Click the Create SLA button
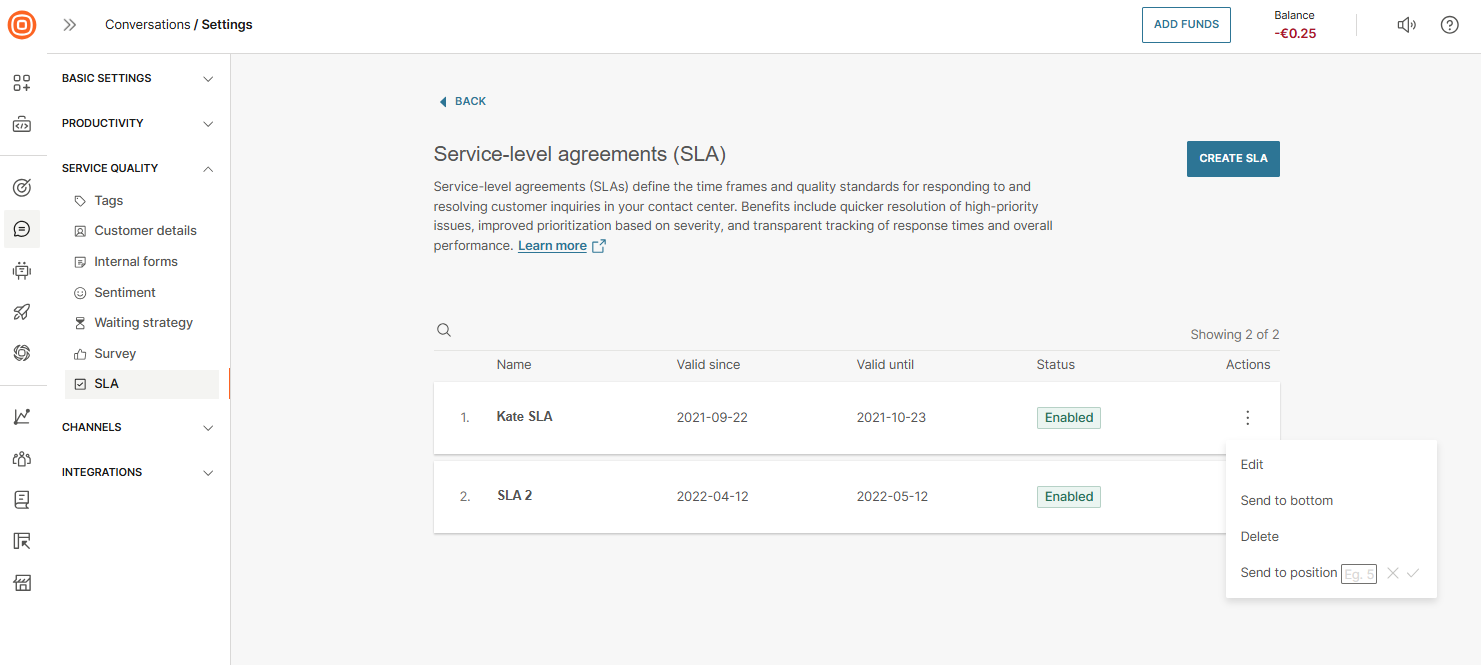The height and width of the screenshot is (665, 1481). click(x=1232, y=158)
